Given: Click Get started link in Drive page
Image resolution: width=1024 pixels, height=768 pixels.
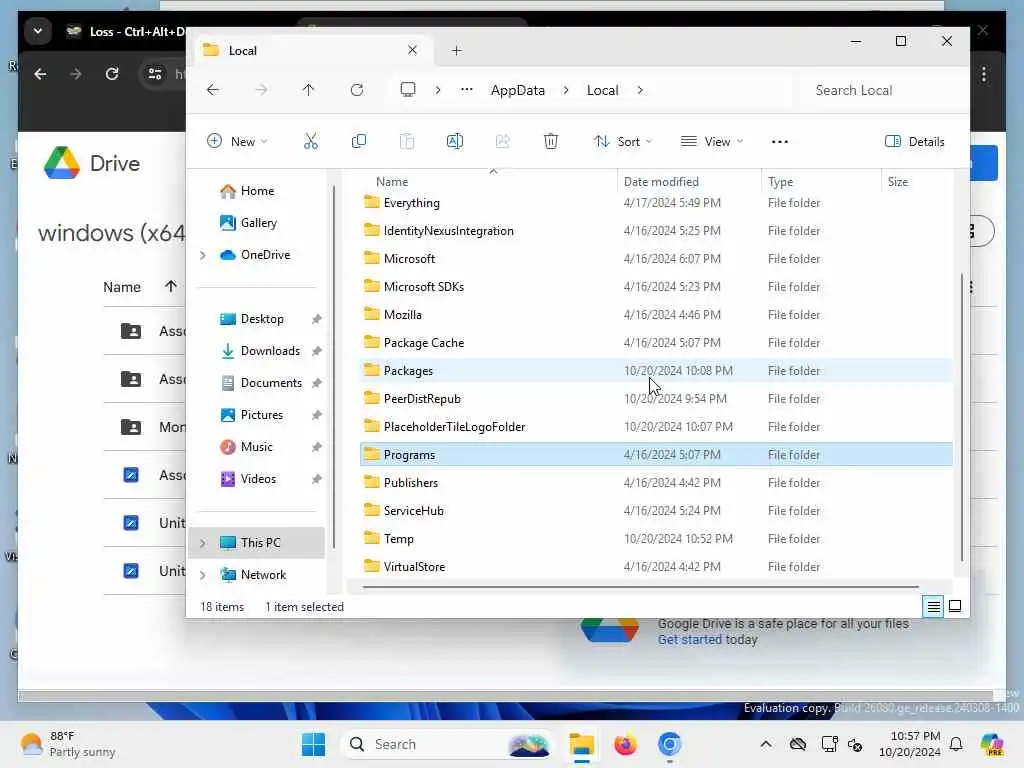Looking at the screenshot, I should 690,640.
